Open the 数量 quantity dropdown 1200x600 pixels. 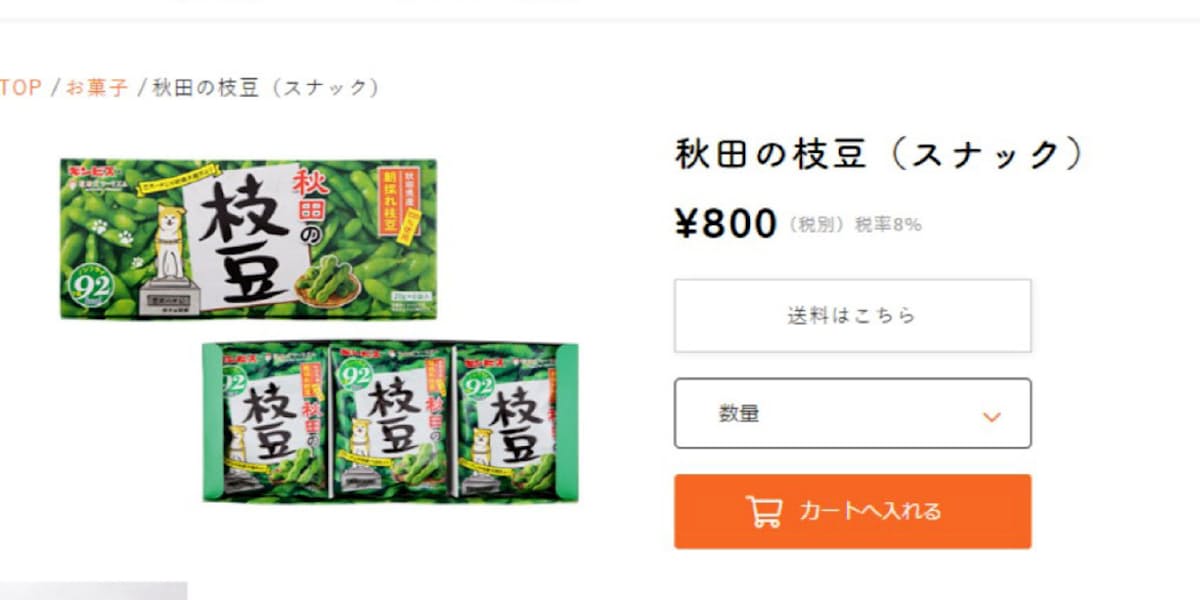853,413
